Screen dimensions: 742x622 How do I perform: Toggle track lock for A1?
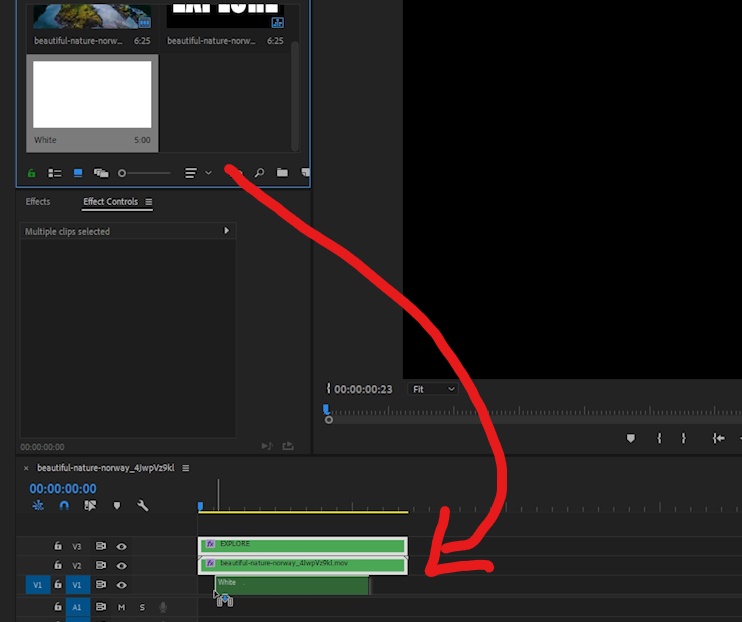[x=58, y=606]
